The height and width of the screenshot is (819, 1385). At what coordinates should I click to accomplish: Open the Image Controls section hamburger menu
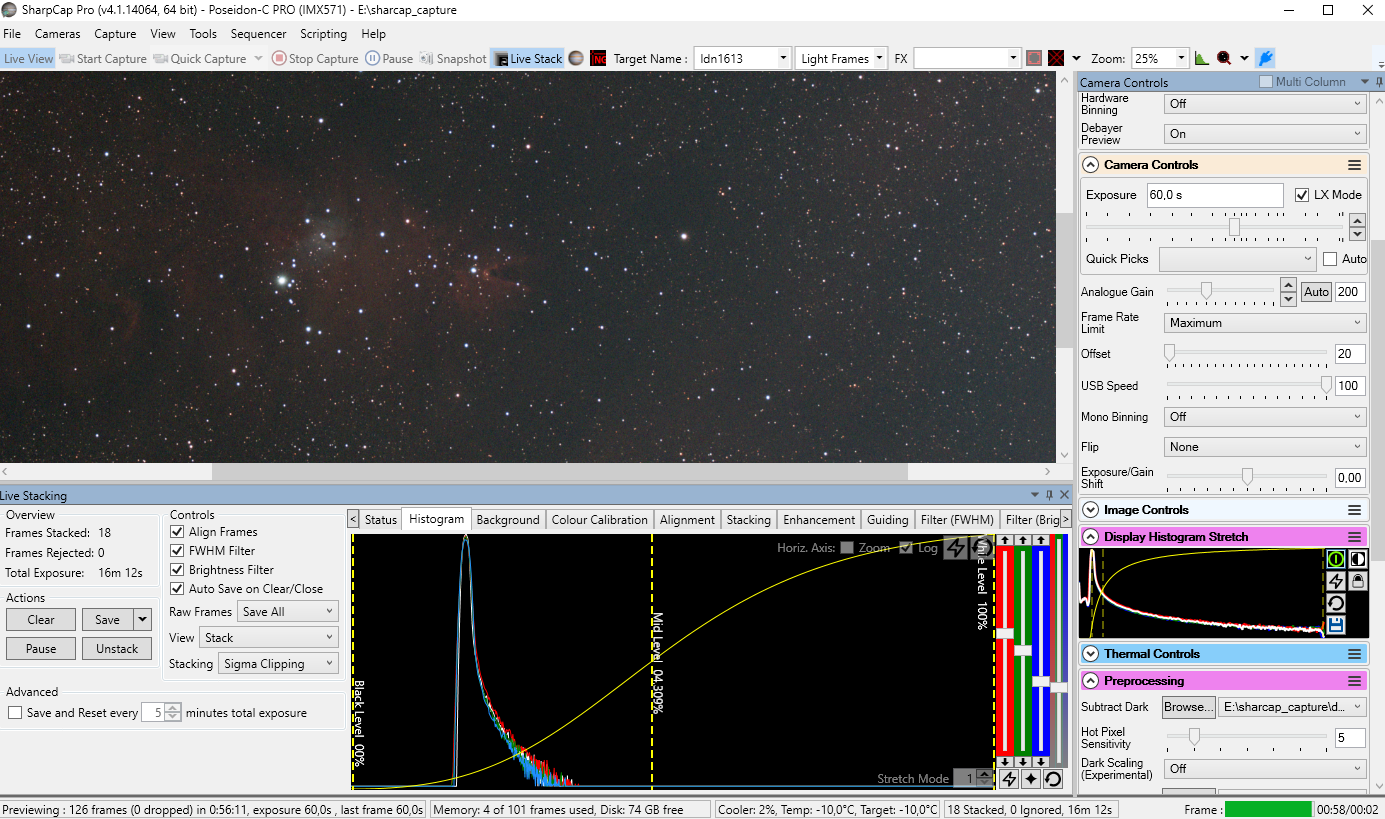(x=1355, y=510)
